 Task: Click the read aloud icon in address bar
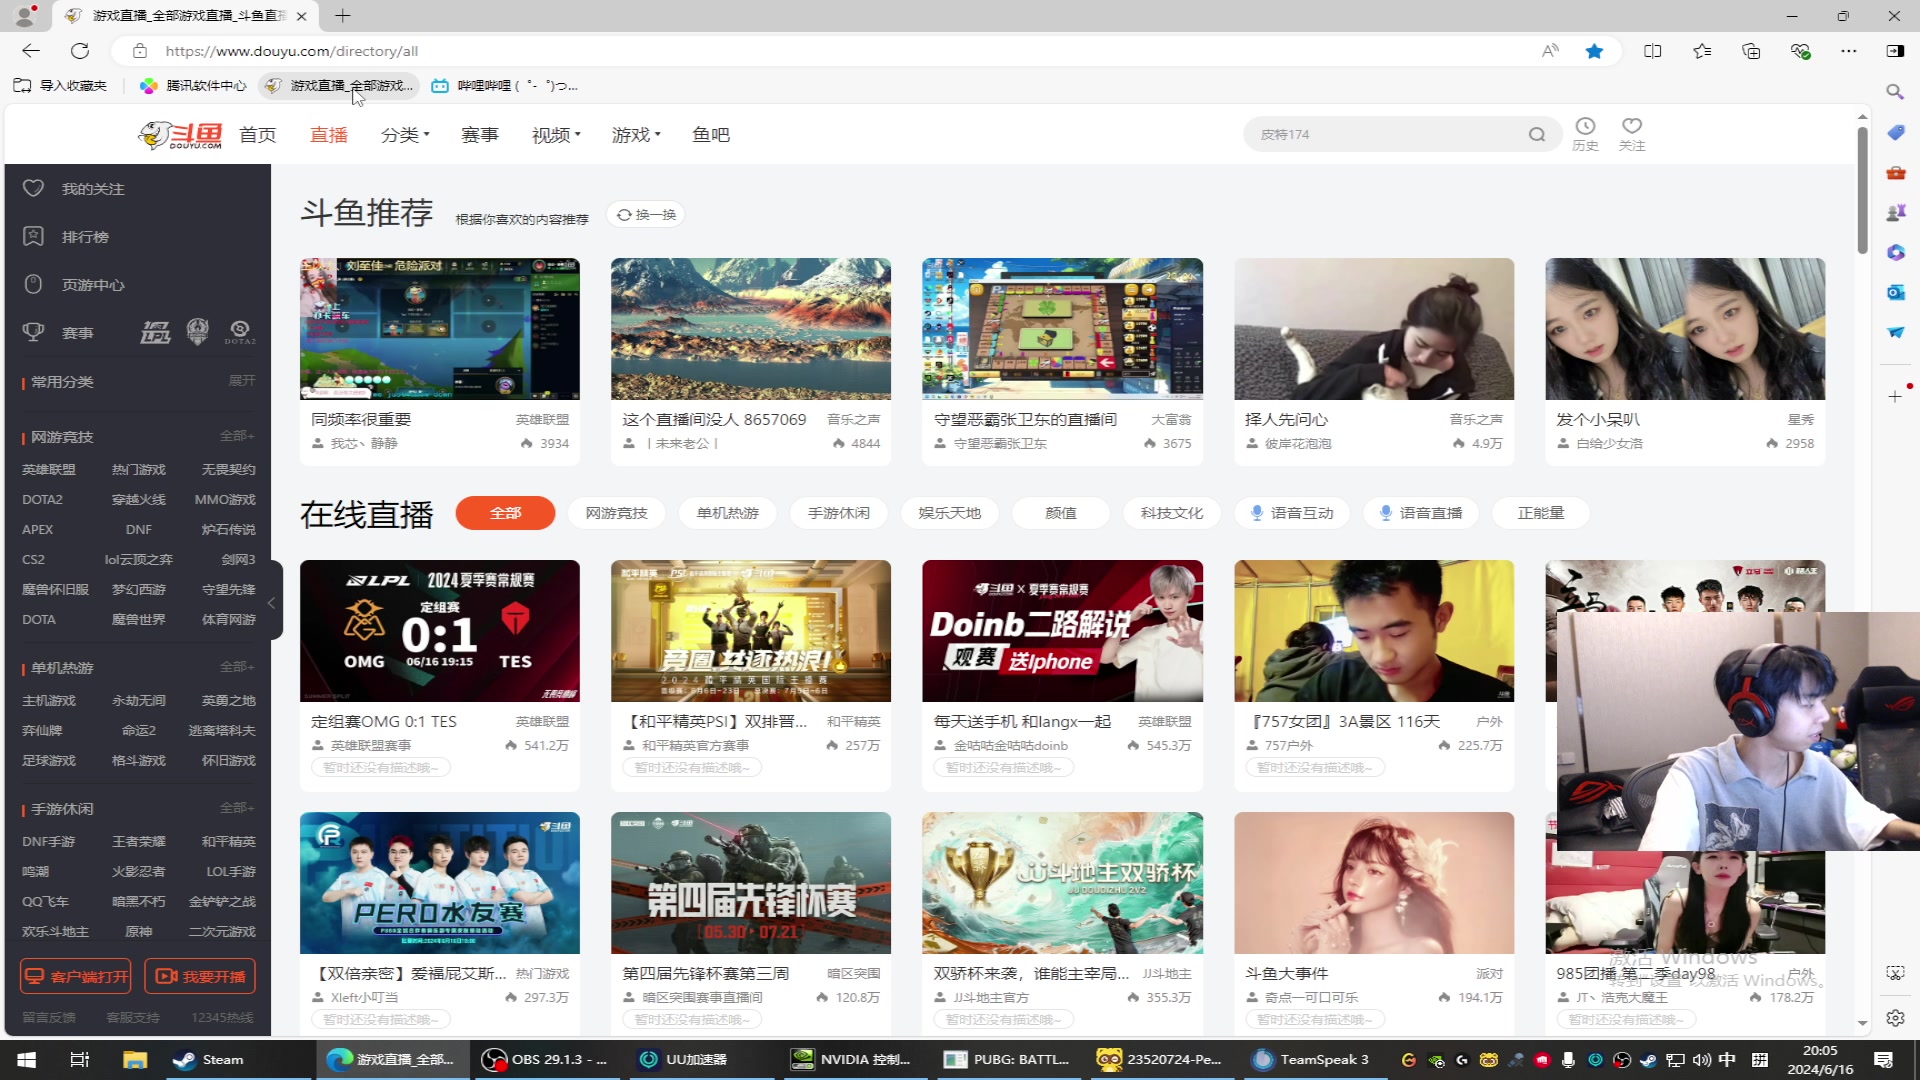click(x=1550, y=51)
